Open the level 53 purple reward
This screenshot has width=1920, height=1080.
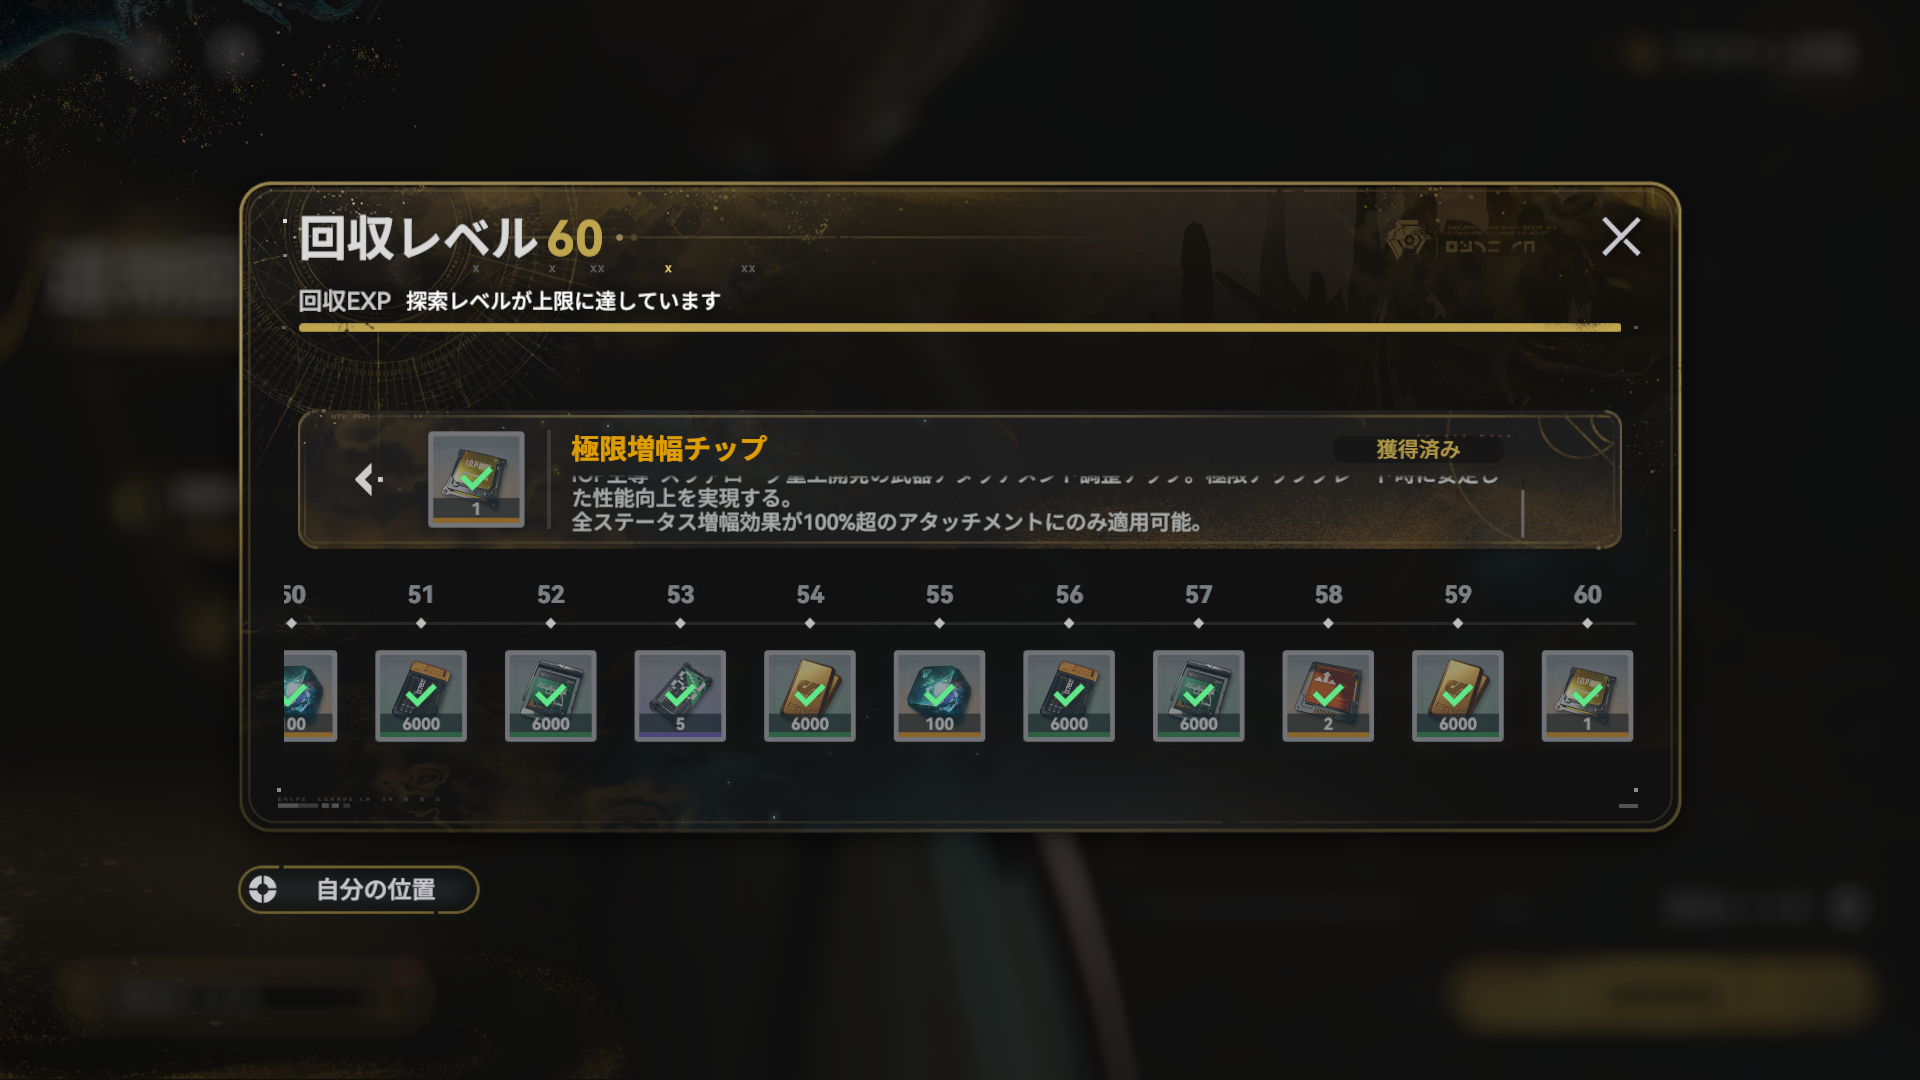pos(680,696)
